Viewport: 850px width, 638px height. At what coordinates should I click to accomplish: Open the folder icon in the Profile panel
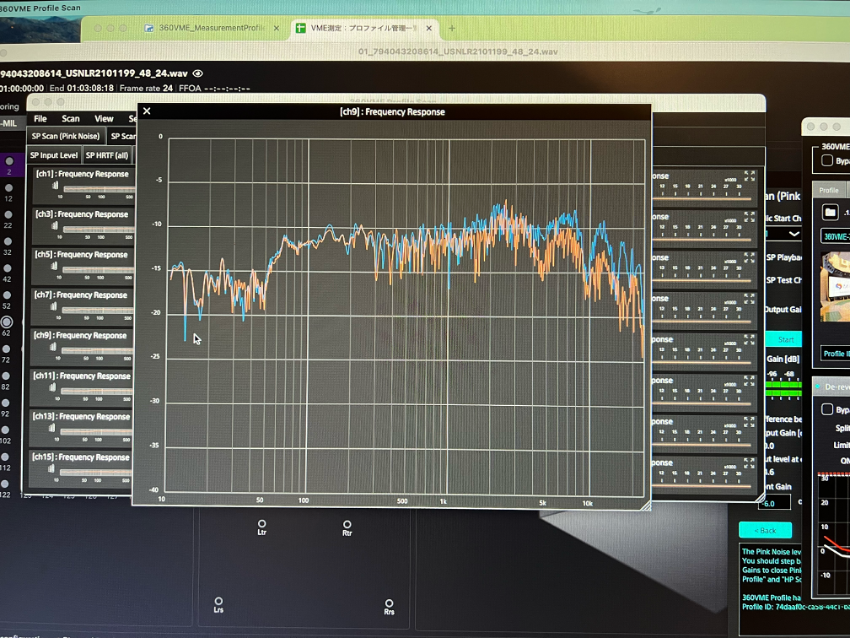[829, 212]
